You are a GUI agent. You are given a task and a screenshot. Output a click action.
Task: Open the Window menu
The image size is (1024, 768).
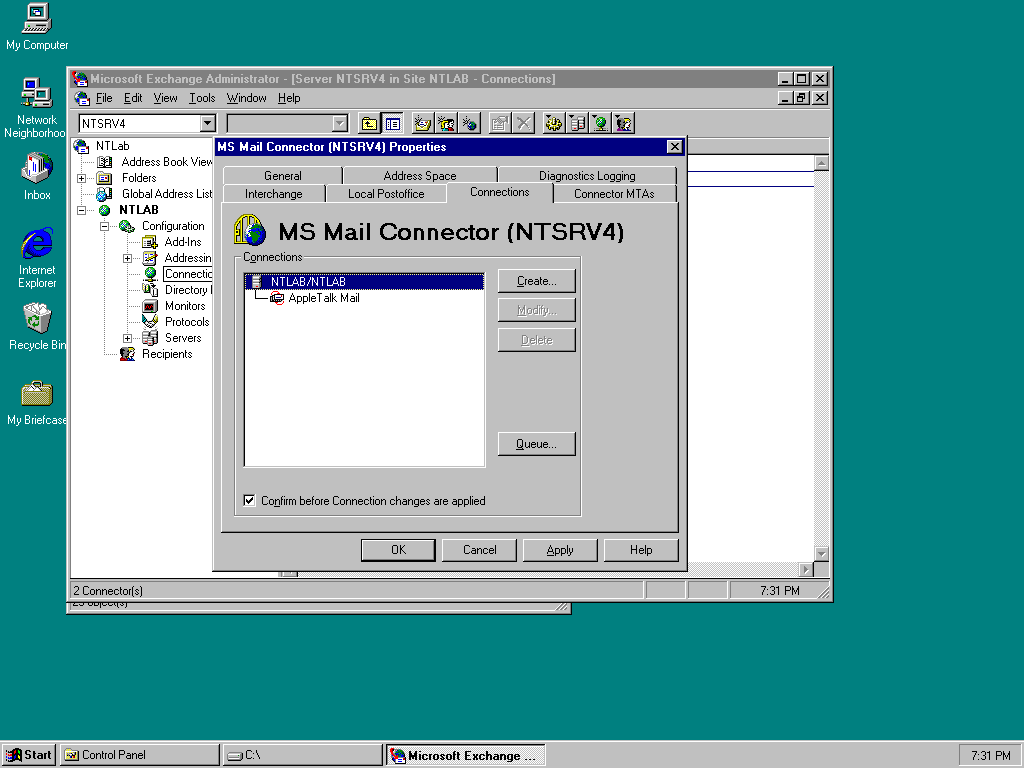(x=246, y=98)
